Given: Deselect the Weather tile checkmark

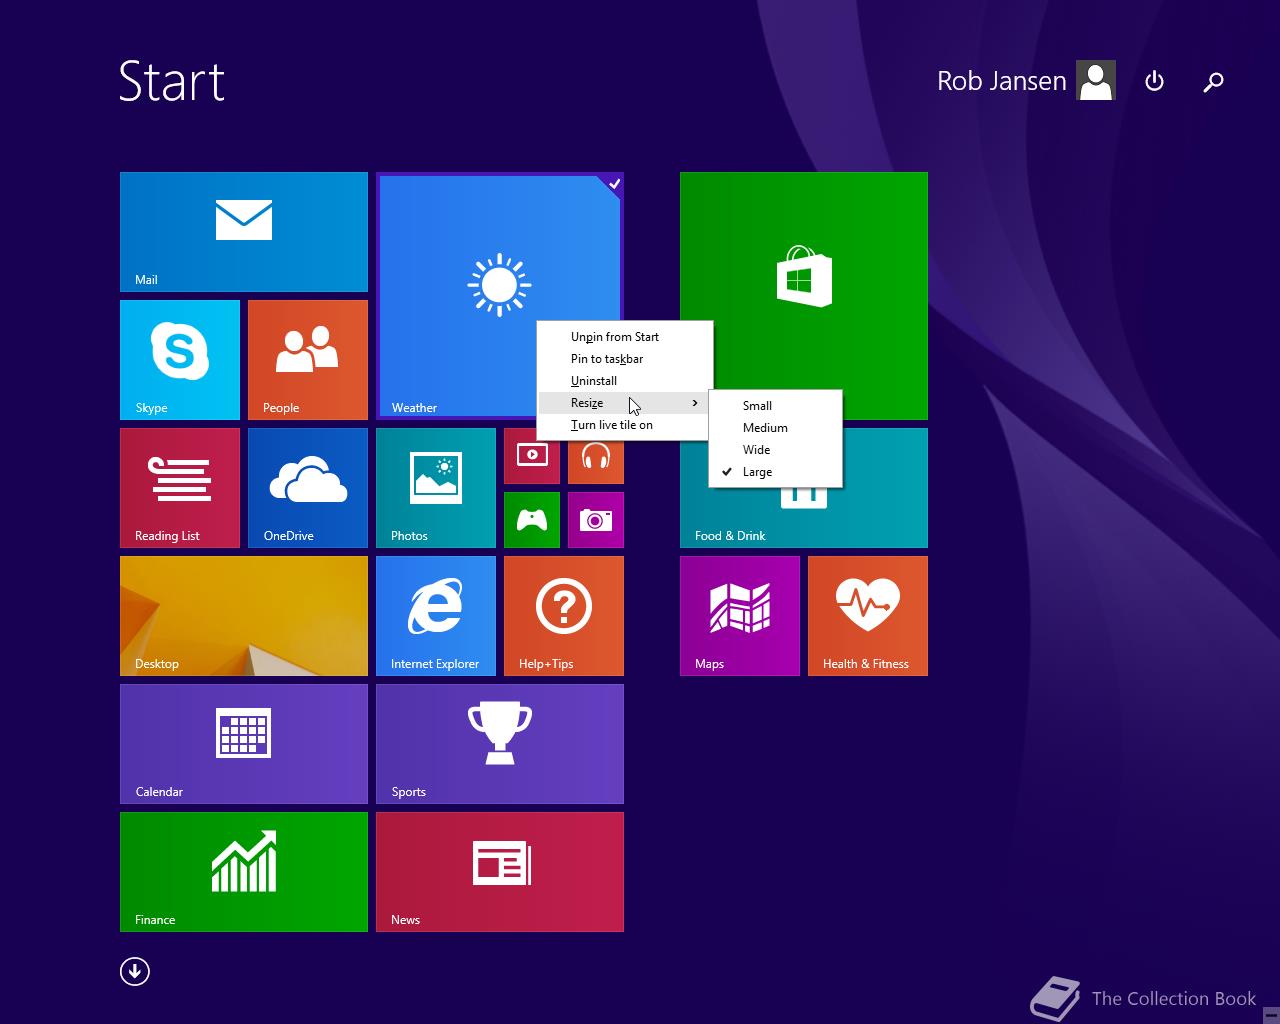Looking at the screenshot, I should coord(614,183).
